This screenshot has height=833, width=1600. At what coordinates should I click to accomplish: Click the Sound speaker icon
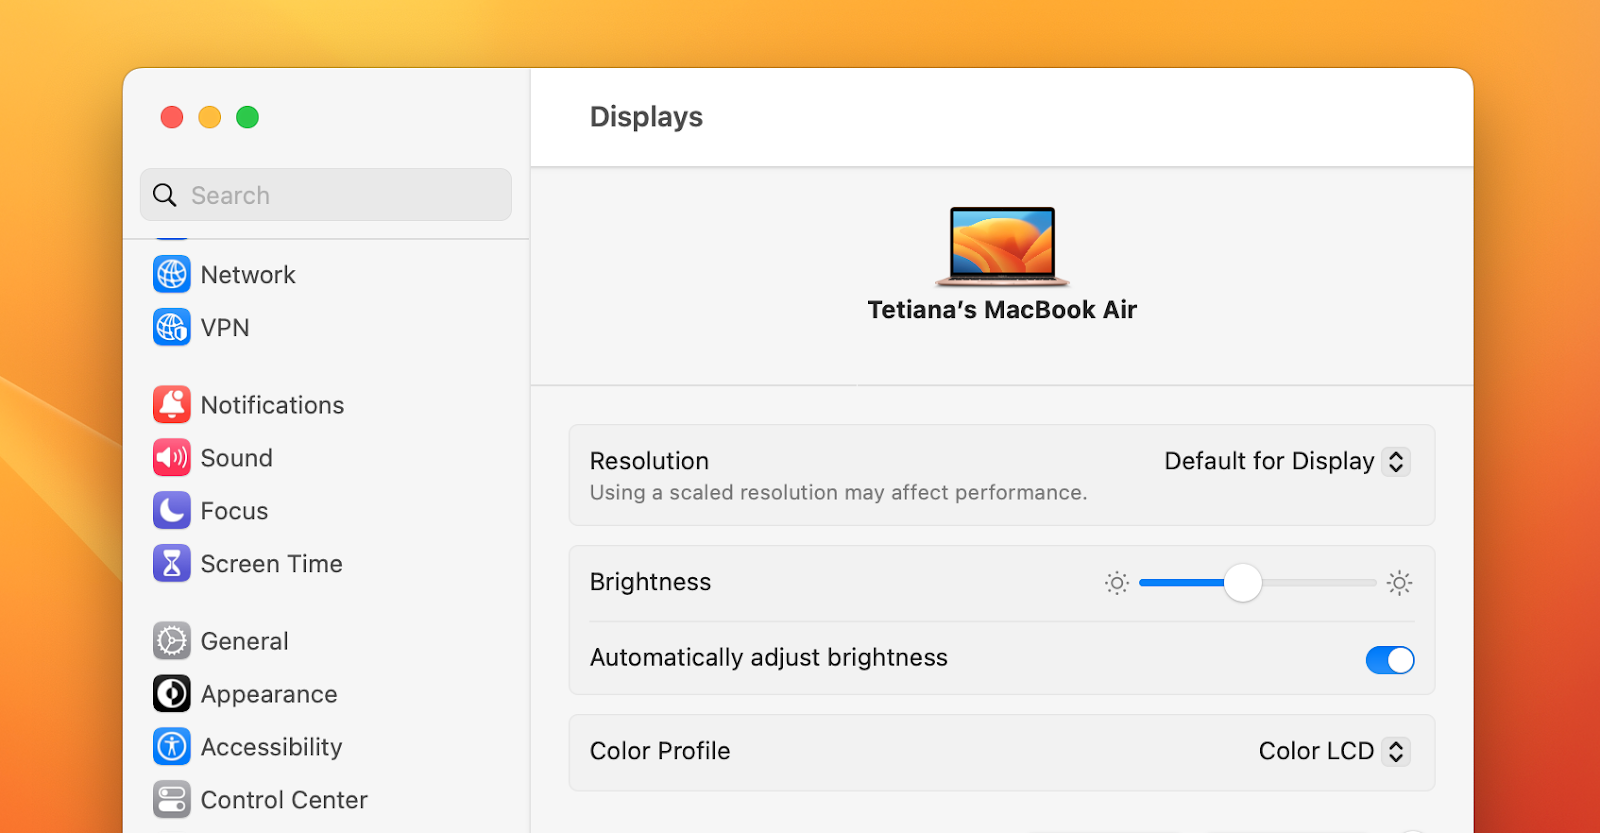coord(172,457)
